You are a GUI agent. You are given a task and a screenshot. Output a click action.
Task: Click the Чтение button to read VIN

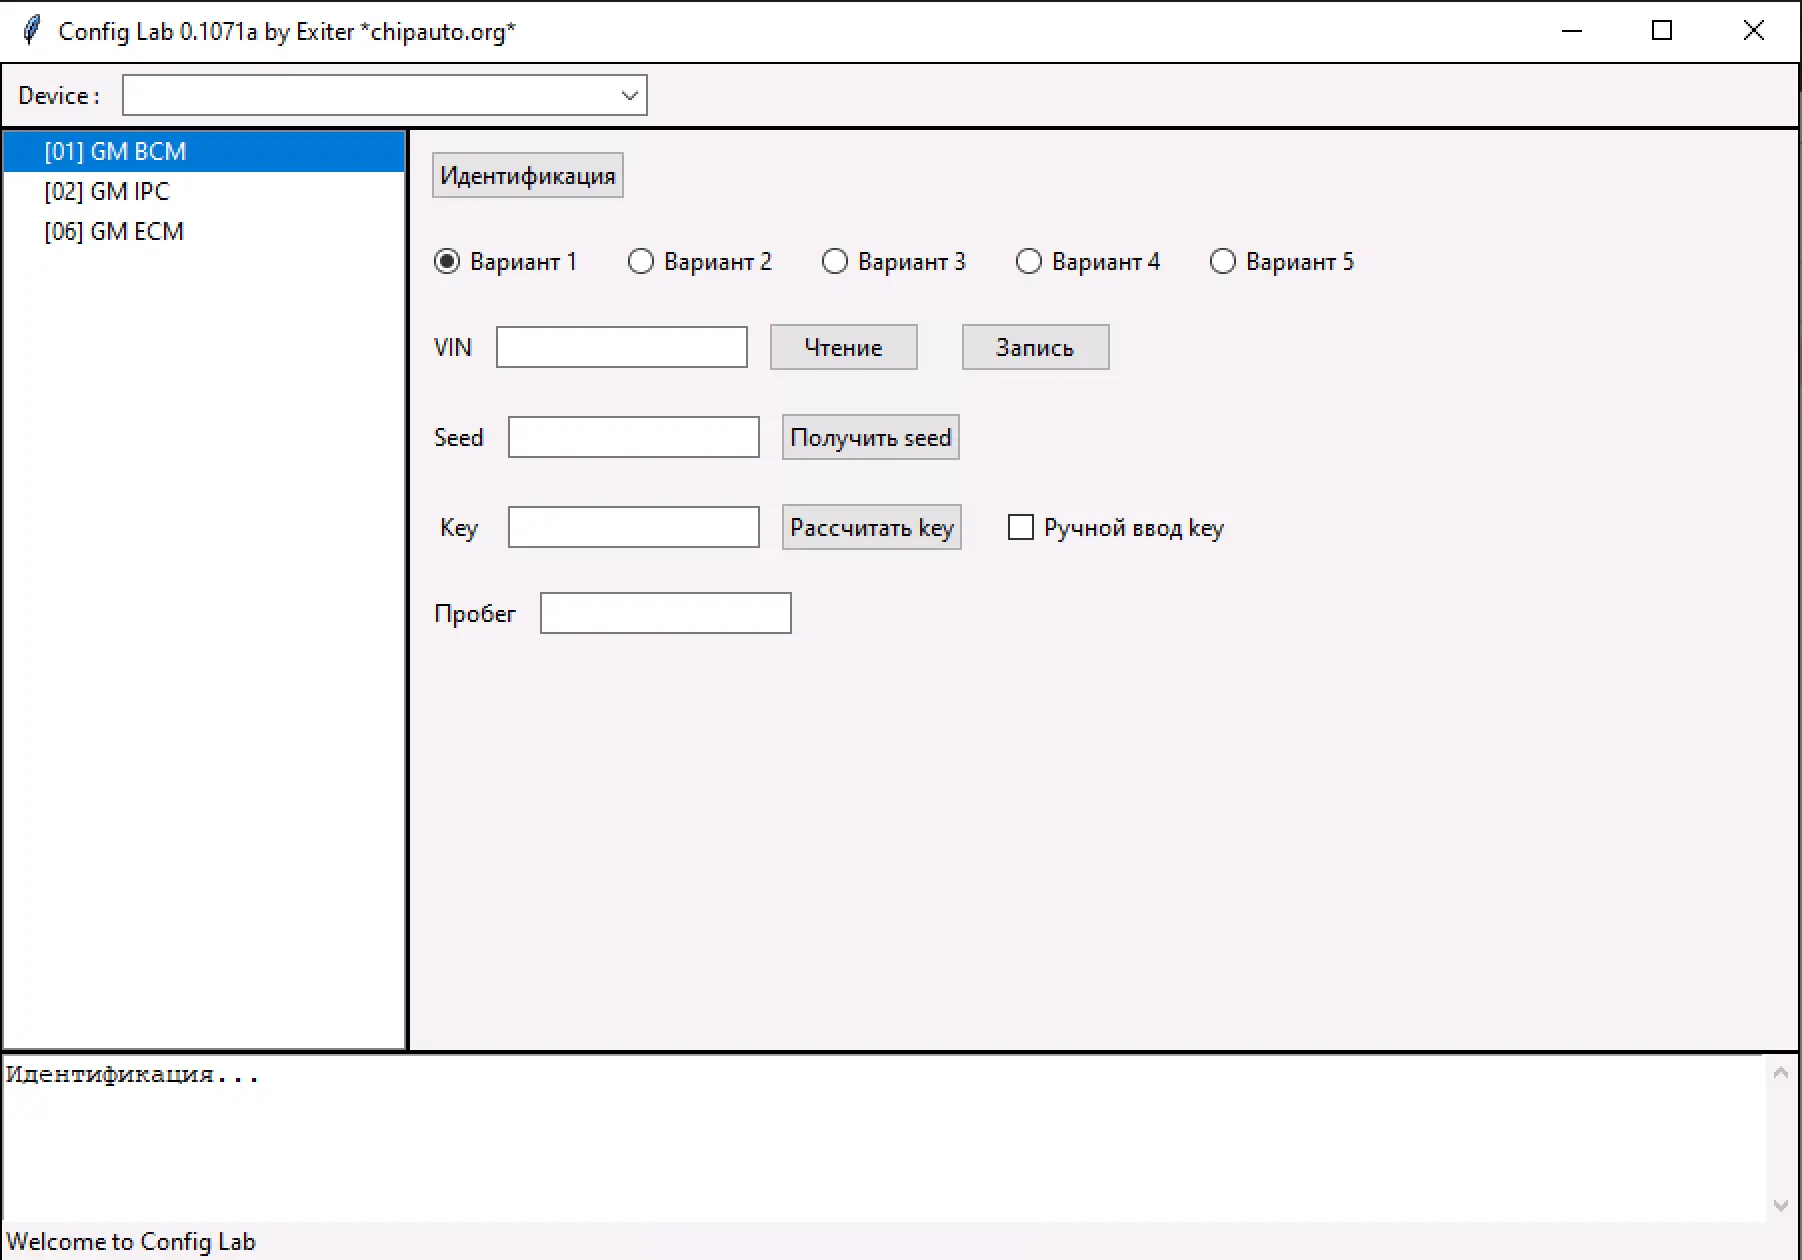(x=843, y=347)
